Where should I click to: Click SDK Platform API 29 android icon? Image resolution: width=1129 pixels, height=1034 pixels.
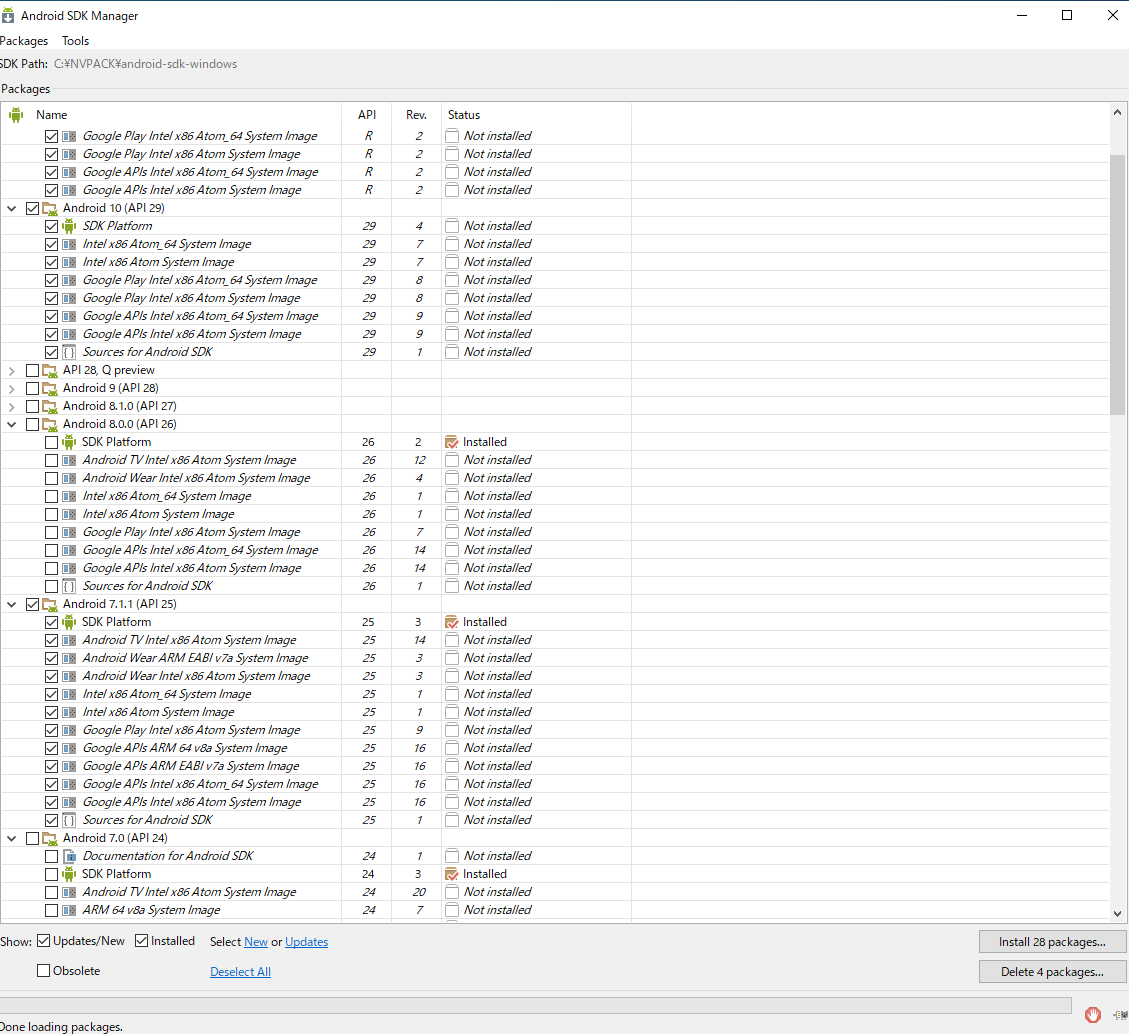(x=69, y=226)
